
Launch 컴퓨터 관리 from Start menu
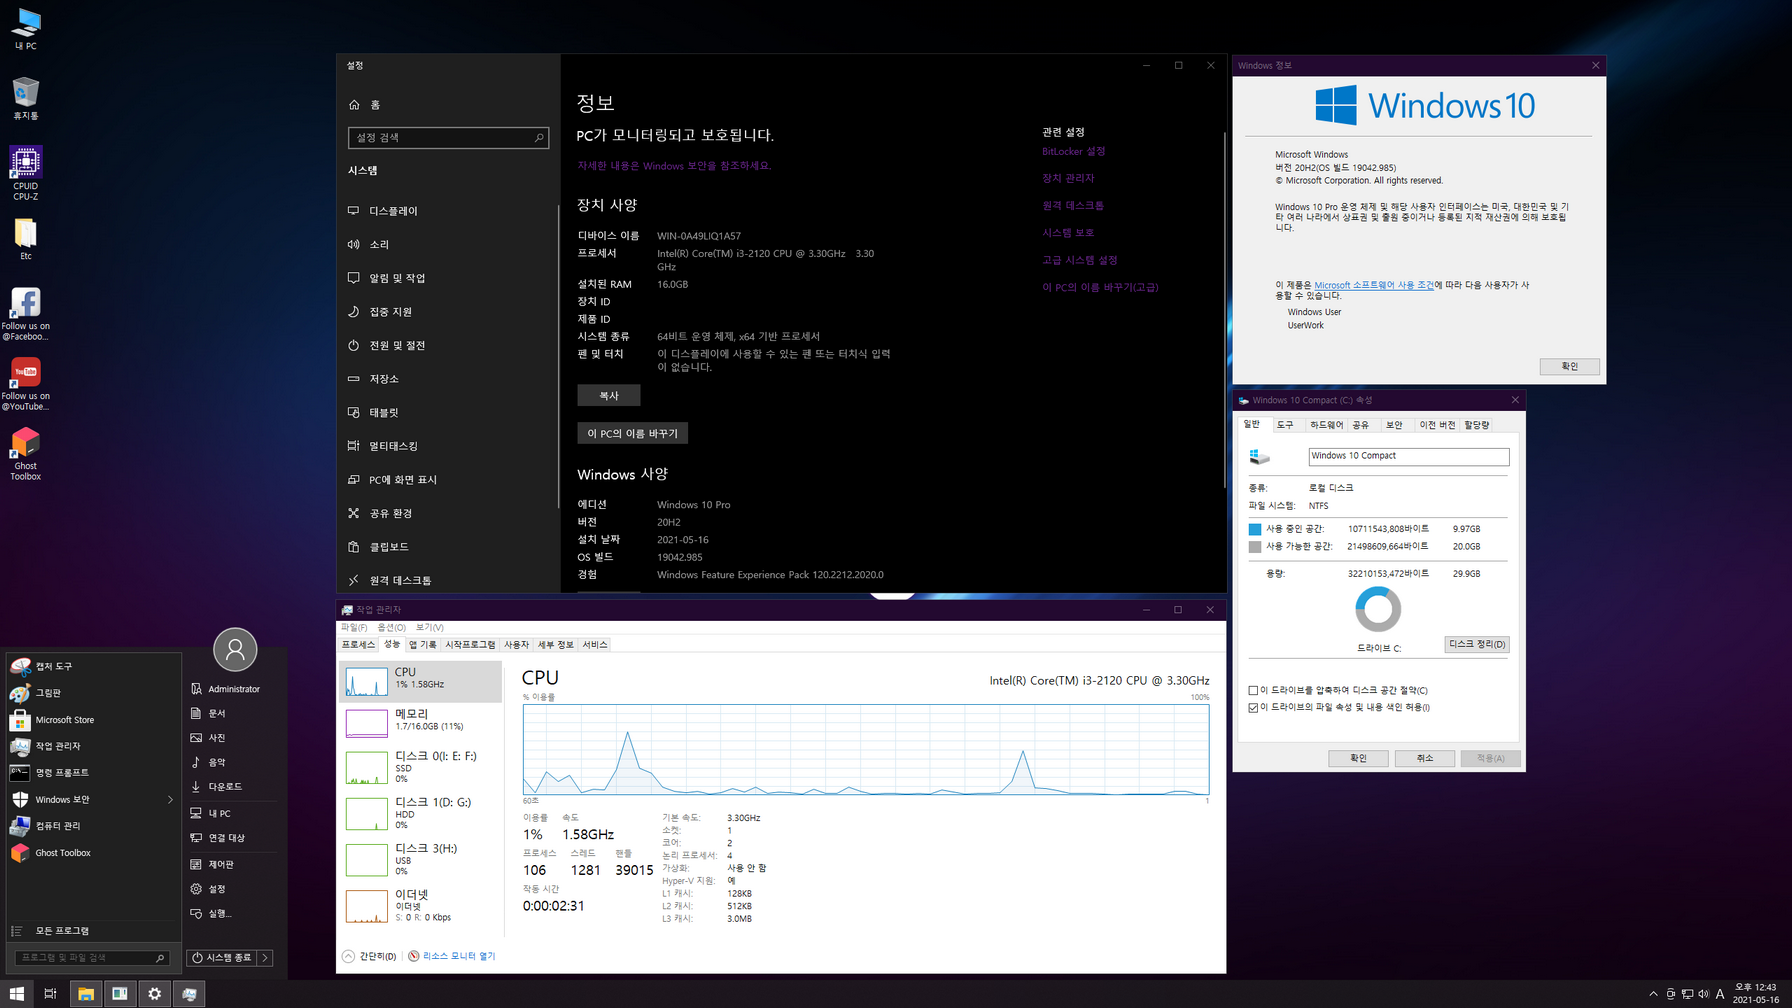(93, 826)
